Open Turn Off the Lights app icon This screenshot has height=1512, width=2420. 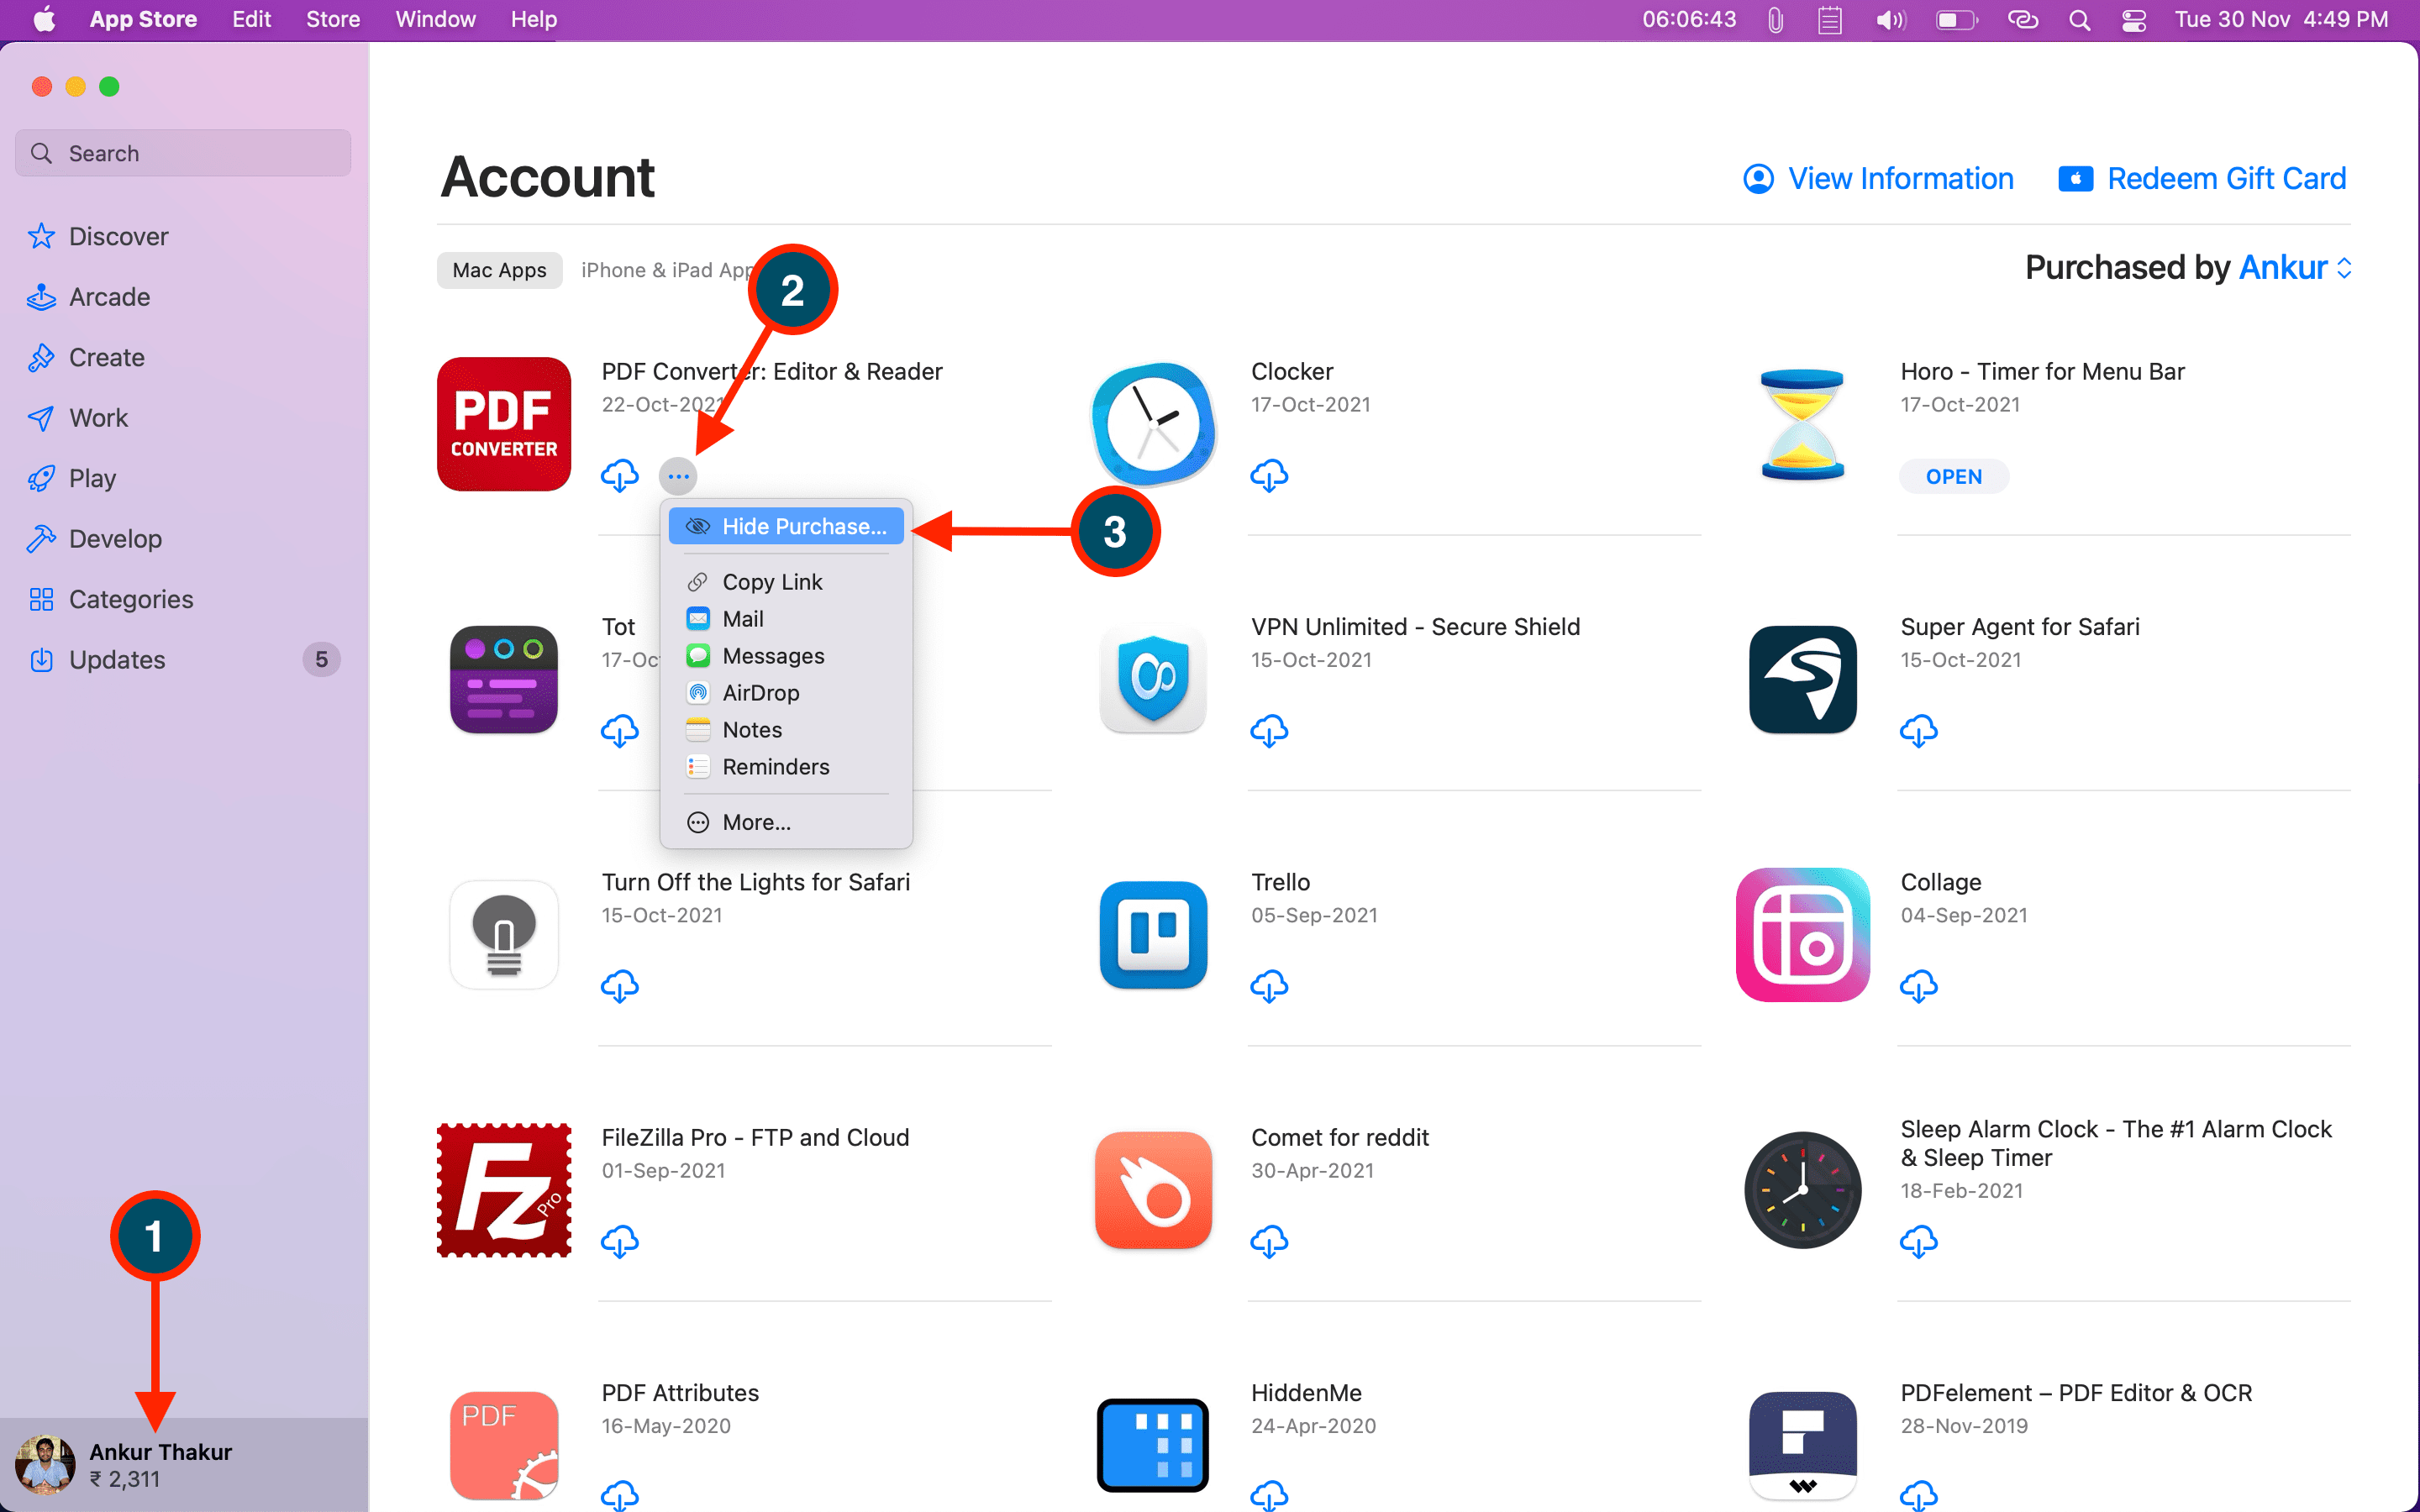[x=504, y=935]
